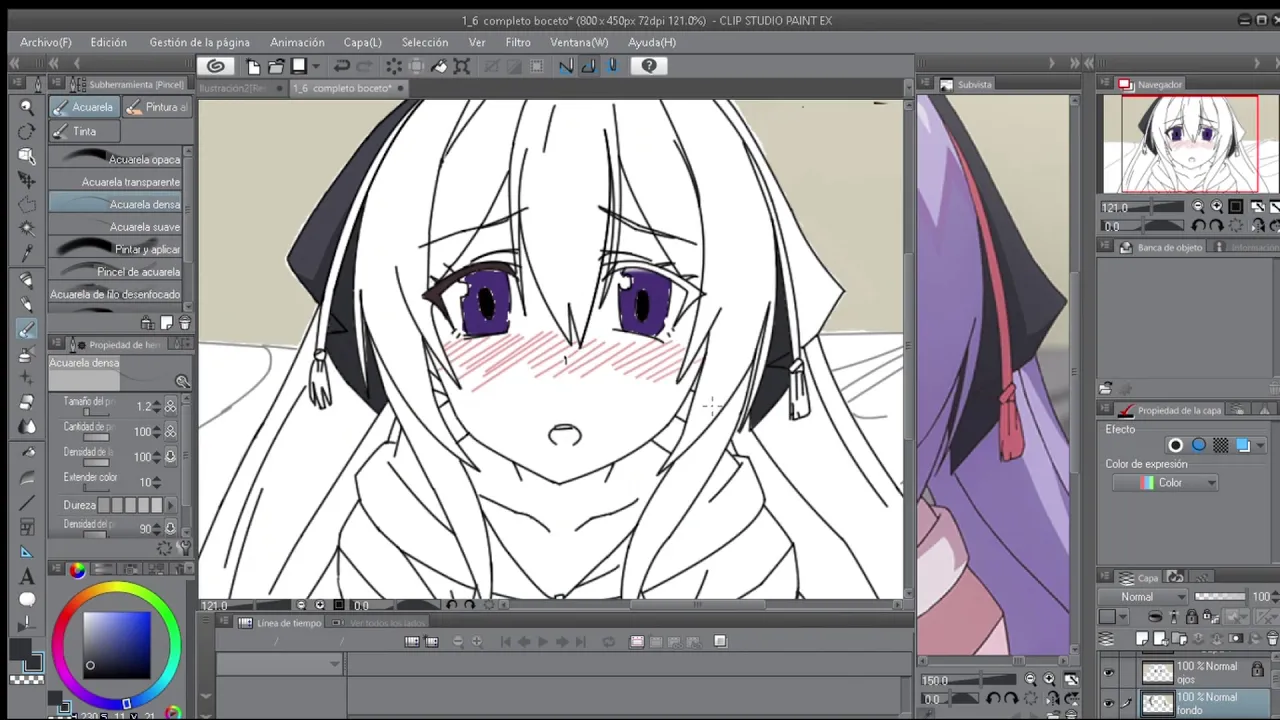
Task: Toggle tone effect in layer property
Action: (x=1220, y=445)
